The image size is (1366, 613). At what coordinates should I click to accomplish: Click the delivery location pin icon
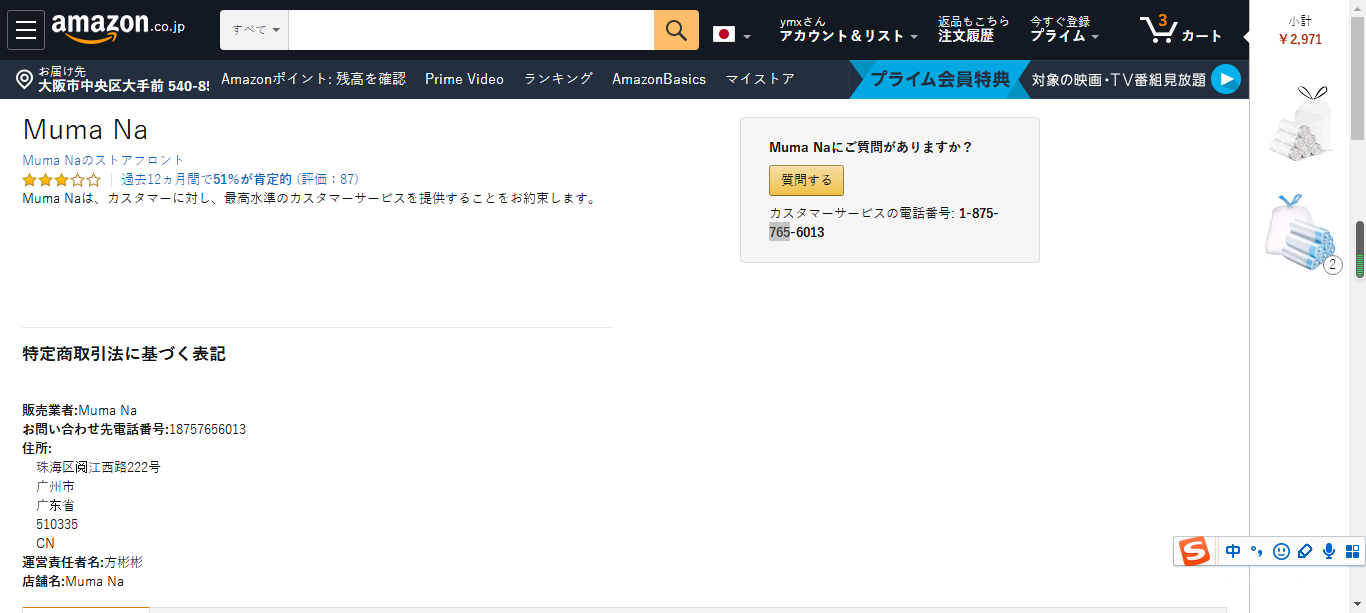point(25,79)
